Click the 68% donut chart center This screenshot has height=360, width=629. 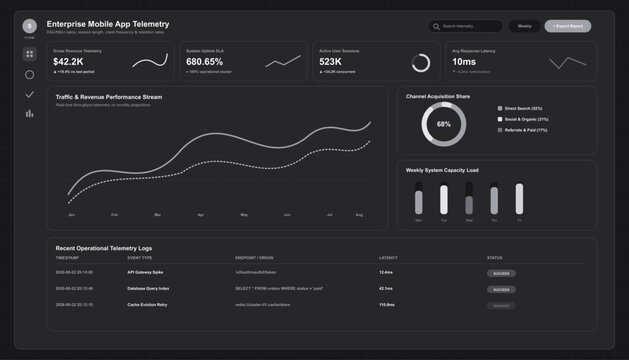click(x=444, y=124)
